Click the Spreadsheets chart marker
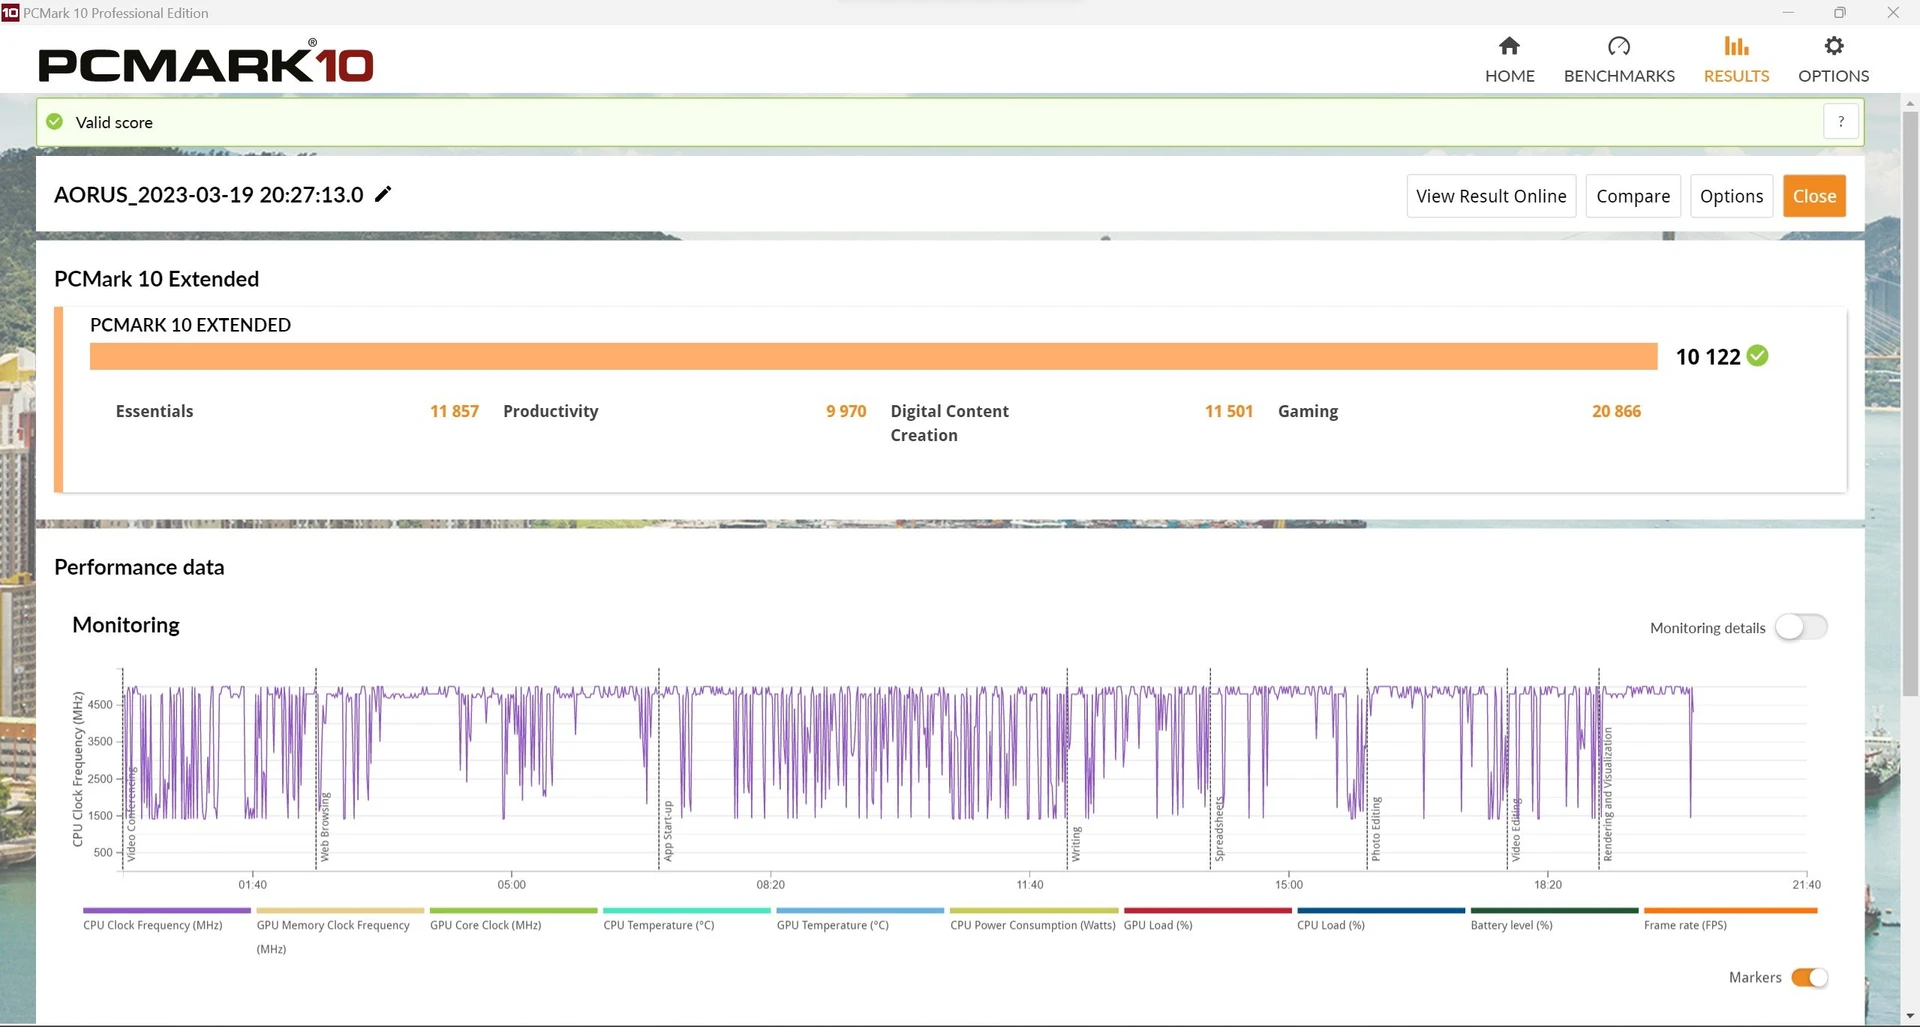This screenshot has width=1920, height=1027. [x=1219, y=828]
